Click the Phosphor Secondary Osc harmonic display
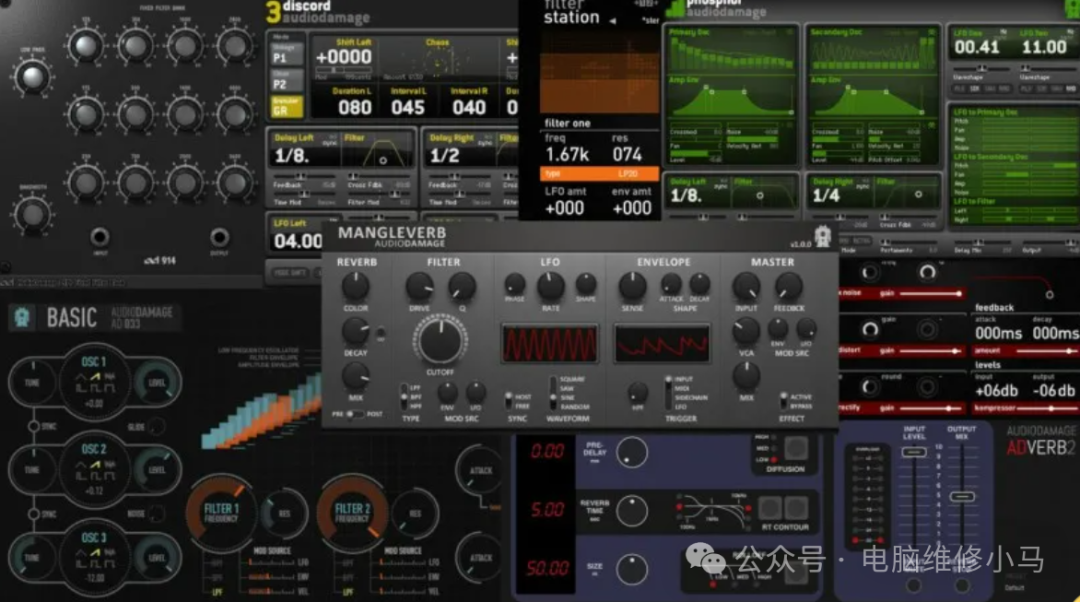The image size is (1080, 602). [x=872, y=54]
